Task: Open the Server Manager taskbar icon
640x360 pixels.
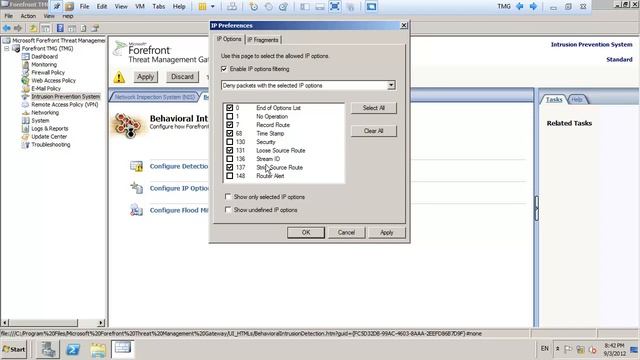Action: pos(48,349)
